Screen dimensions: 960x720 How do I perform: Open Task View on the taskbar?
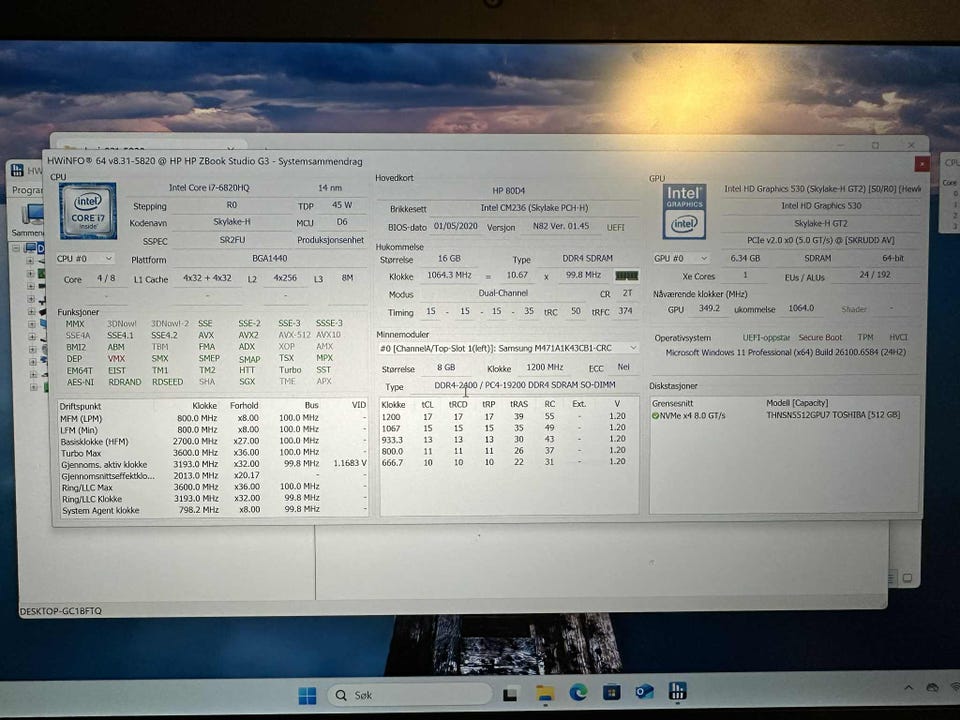pyautogui.click(x=509, y=694)
